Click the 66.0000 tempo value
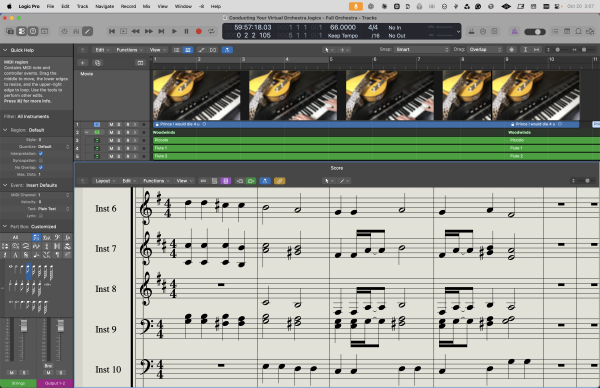Image resolution: width=600 pixels, height=388 pixels. [342, 28]
